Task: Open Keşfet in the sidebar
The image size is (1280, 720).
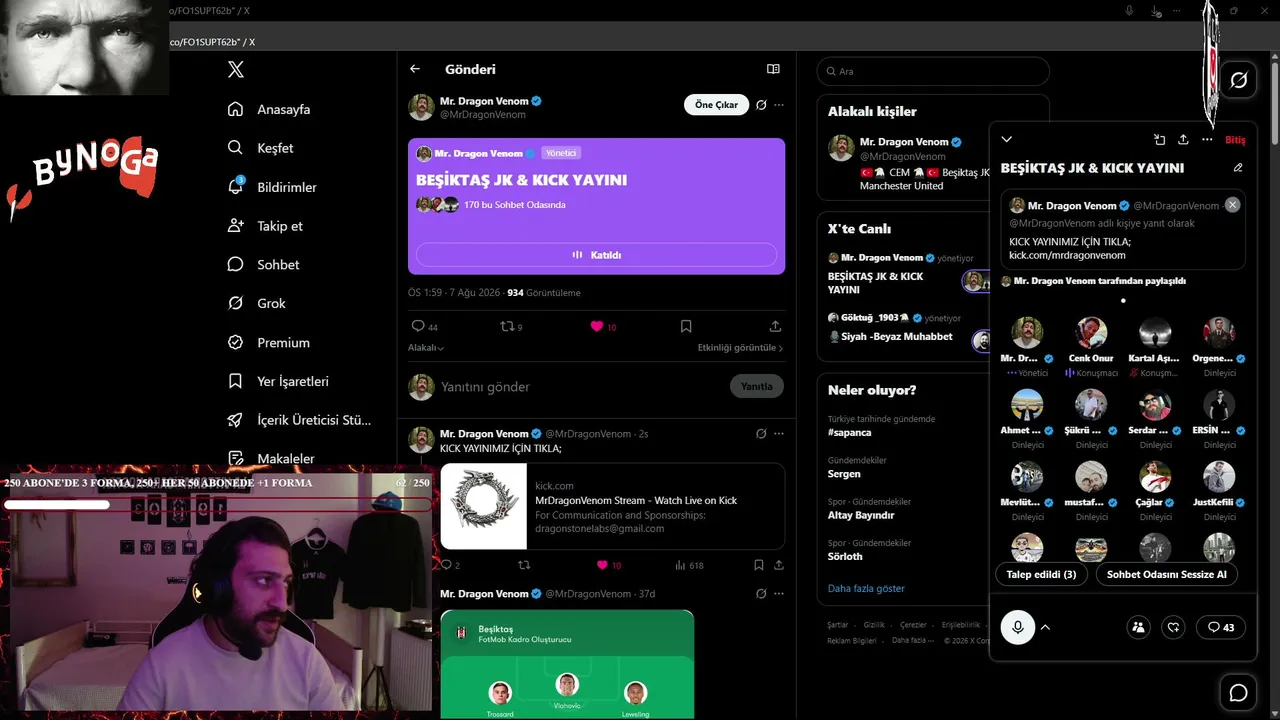Action: pyautogui.click(x=260, y=148)
